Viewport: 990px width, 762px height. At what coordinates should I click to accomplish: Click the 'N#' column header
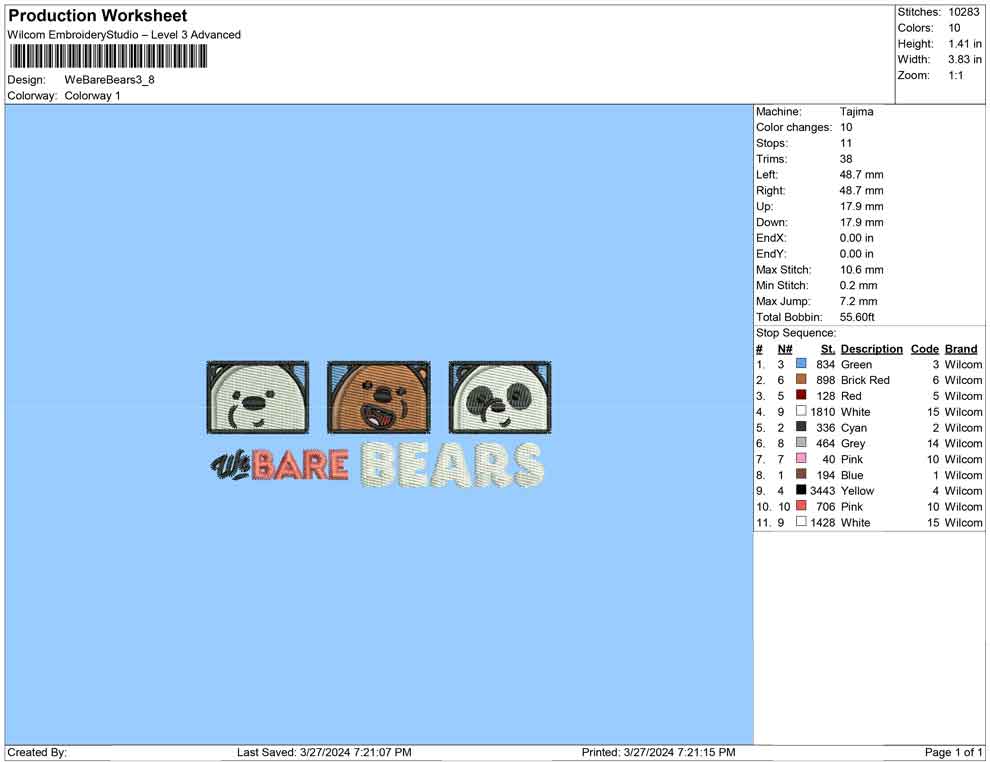[x=785, y=349]
